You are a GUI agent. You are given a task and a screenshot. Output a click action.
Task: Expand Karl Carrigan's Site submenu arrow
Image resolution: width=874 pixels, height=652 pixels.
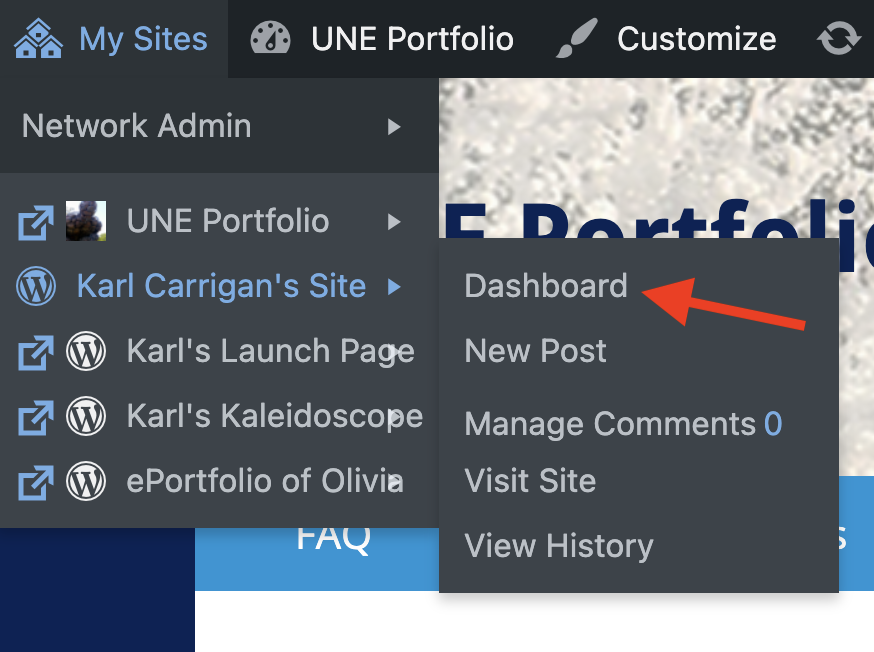[394, 286]
